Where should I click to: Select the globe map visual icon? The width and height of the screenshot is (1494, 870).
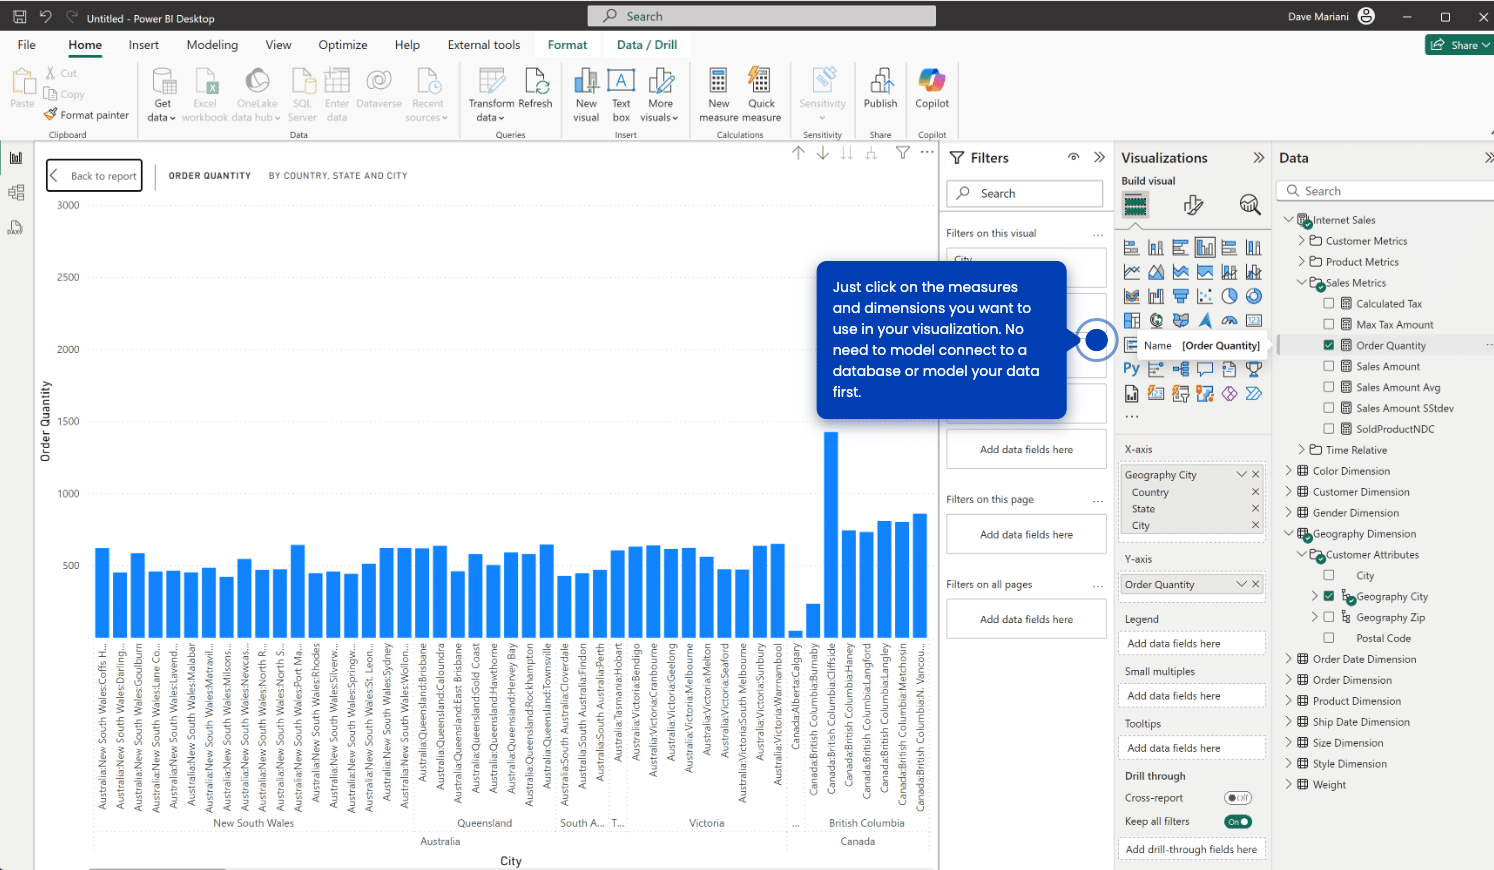pos(1156,320)
